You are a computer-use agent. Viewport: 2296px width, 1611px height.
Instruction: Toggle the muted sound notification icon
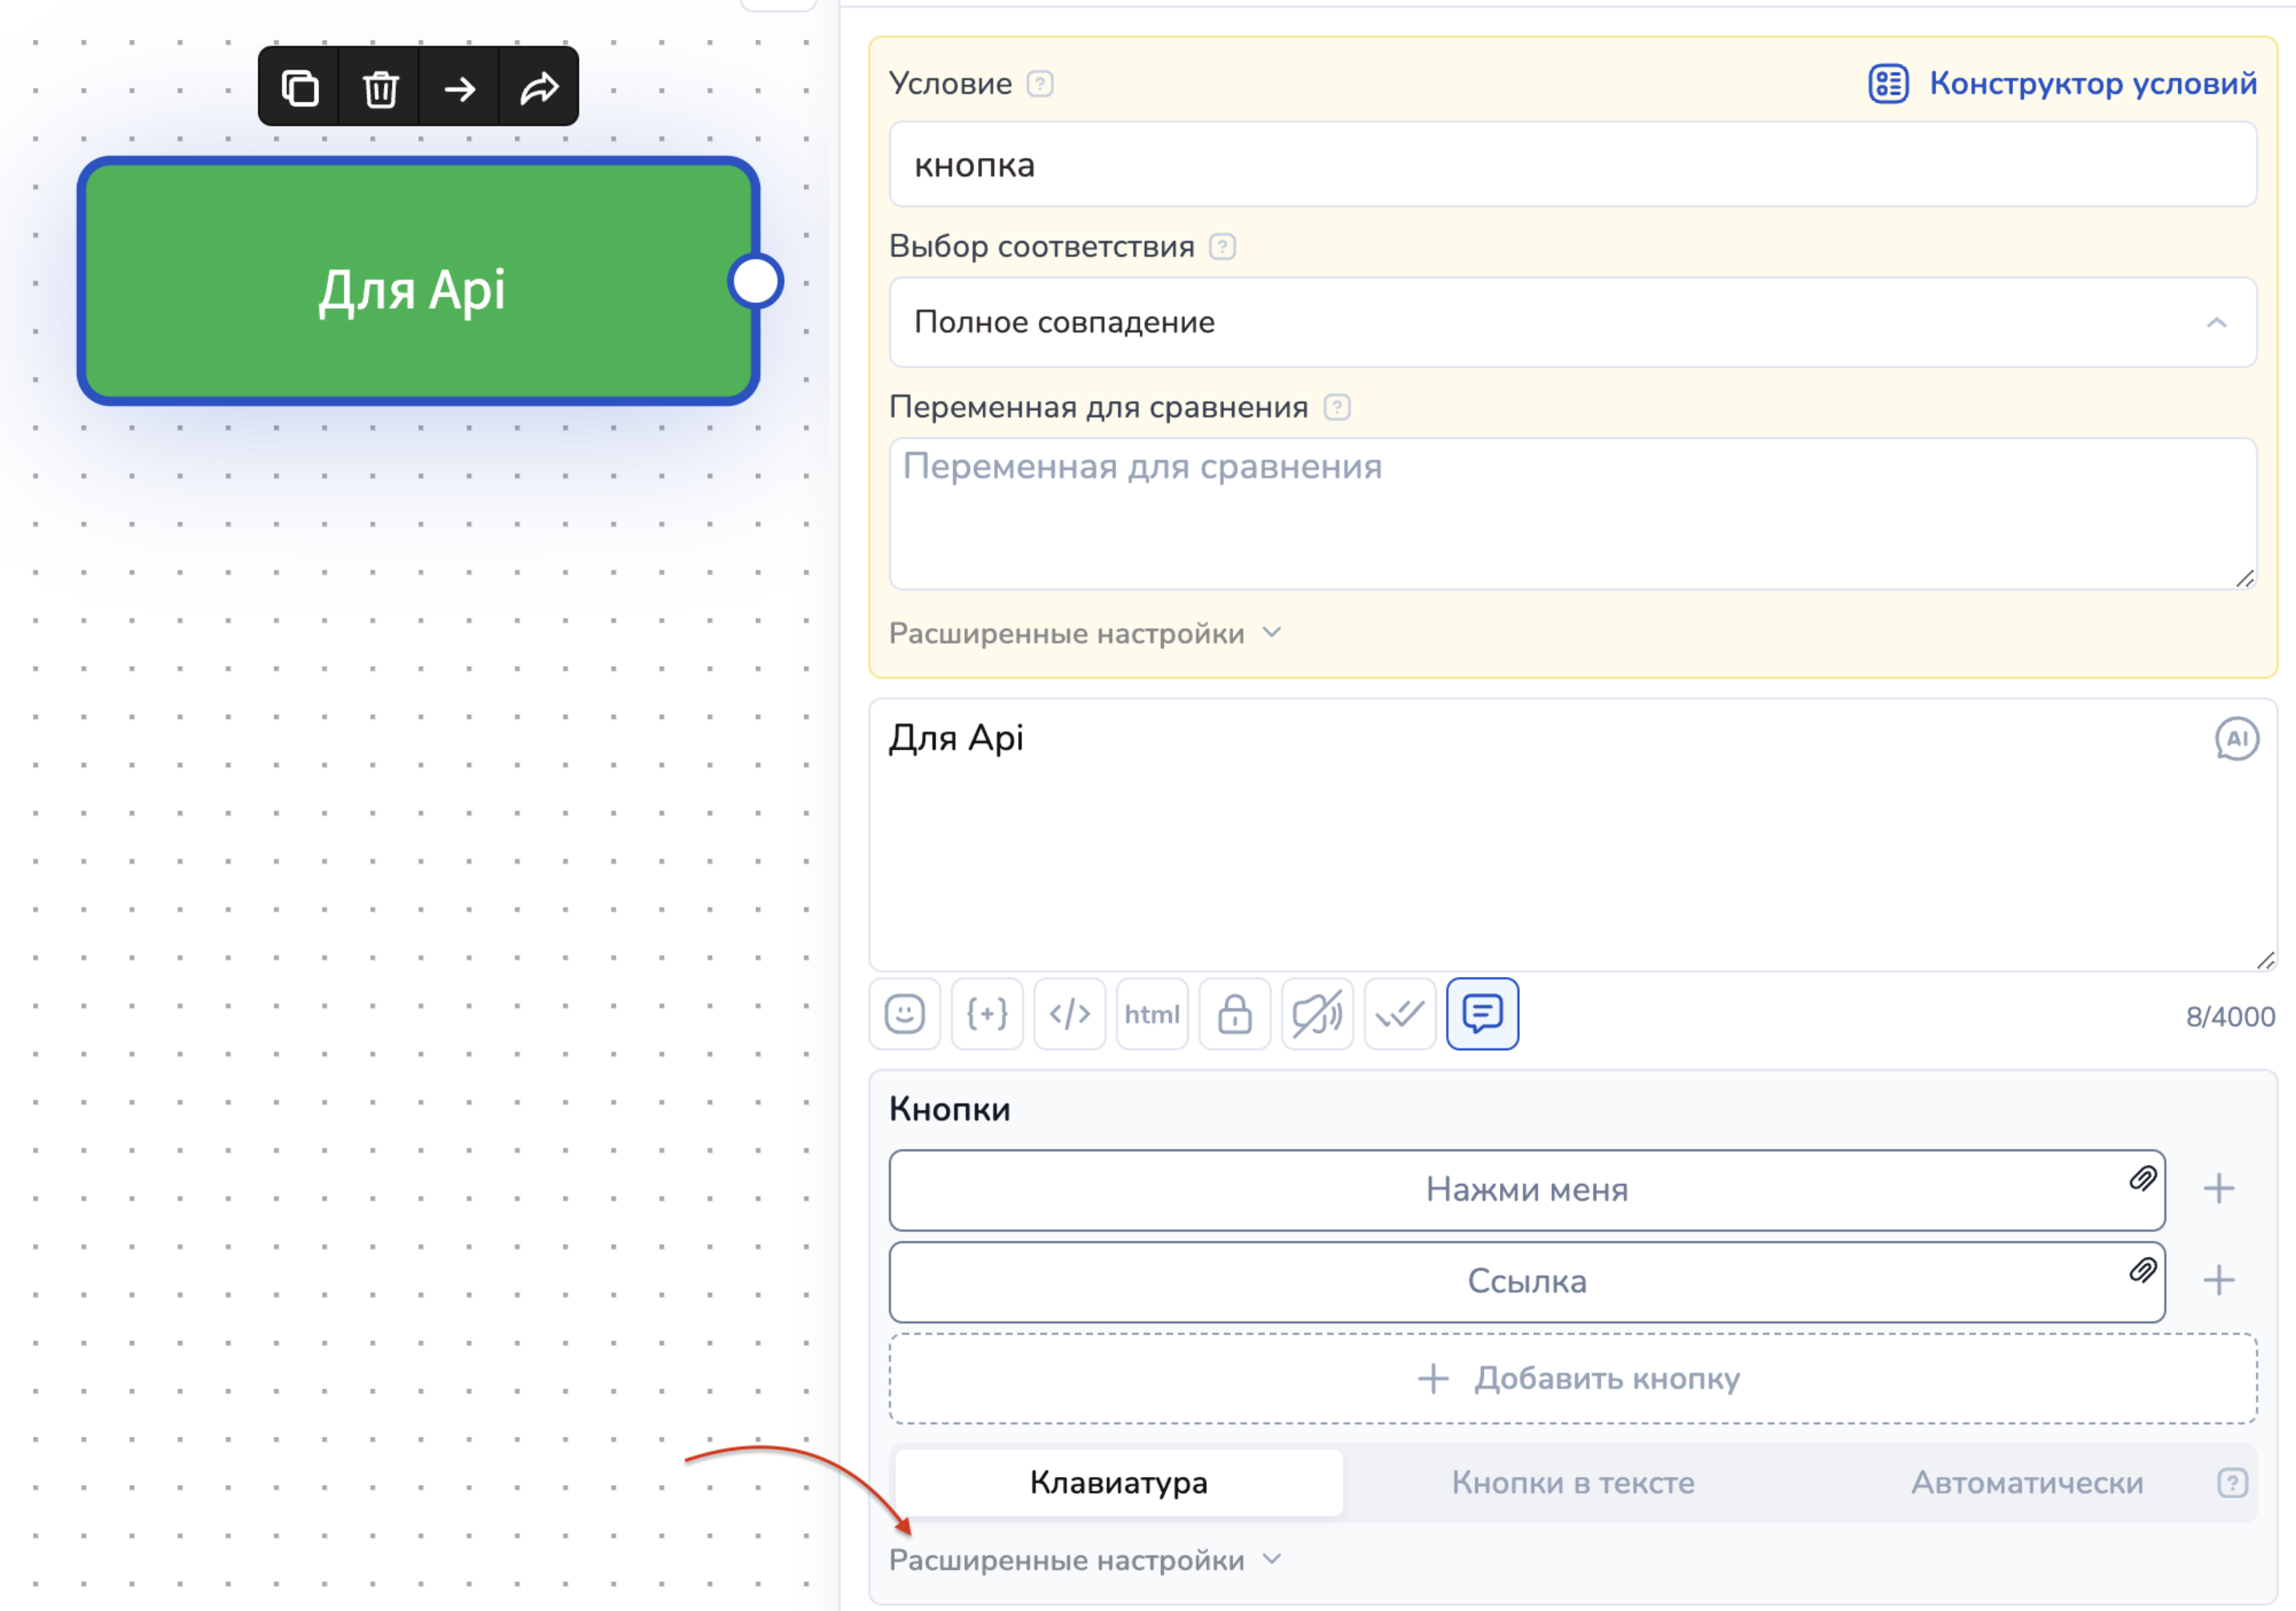point(1317,1014)
